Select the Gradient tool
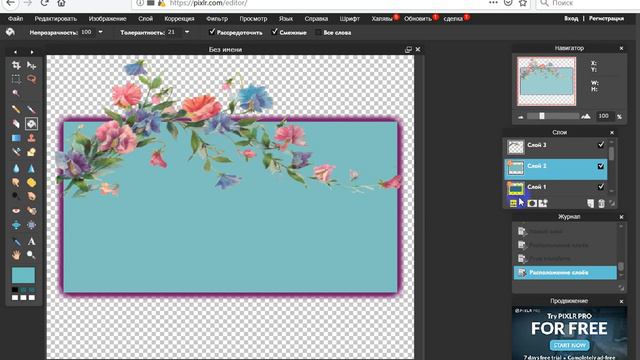 click(x=16, y=138)
